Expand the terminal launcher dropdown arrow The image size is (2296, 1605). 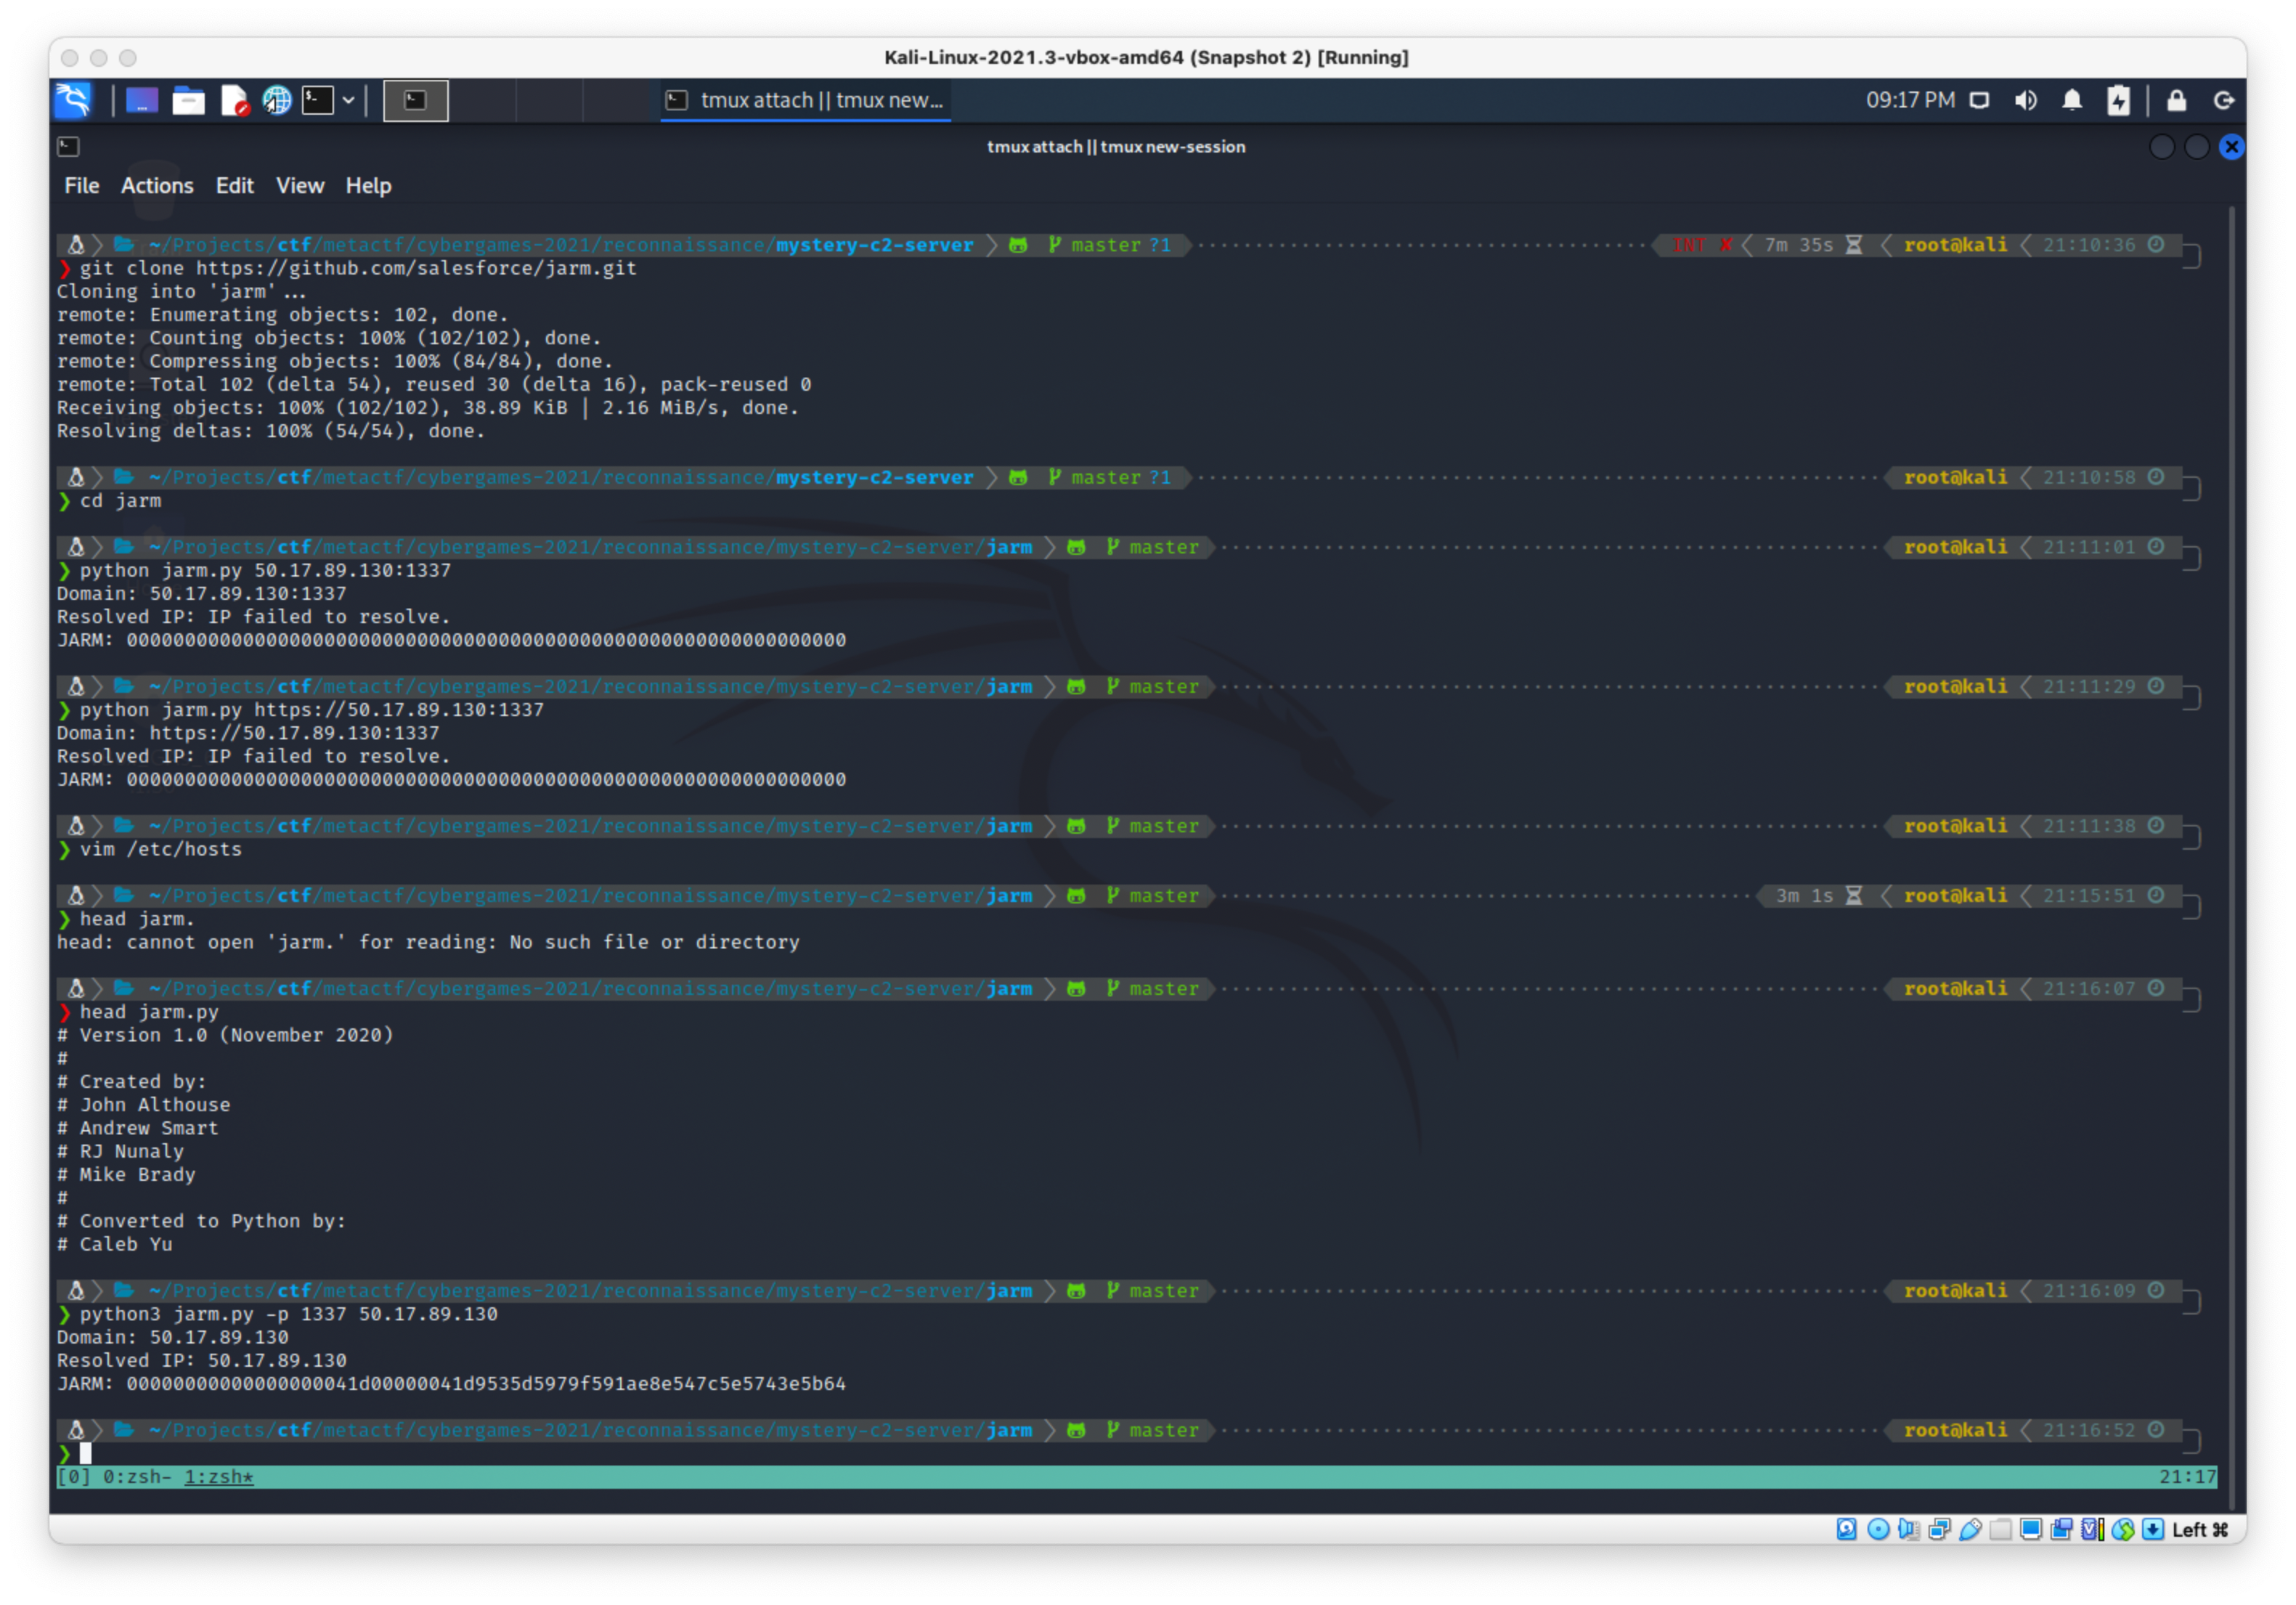pyautogui.click(x=348, y=100)
